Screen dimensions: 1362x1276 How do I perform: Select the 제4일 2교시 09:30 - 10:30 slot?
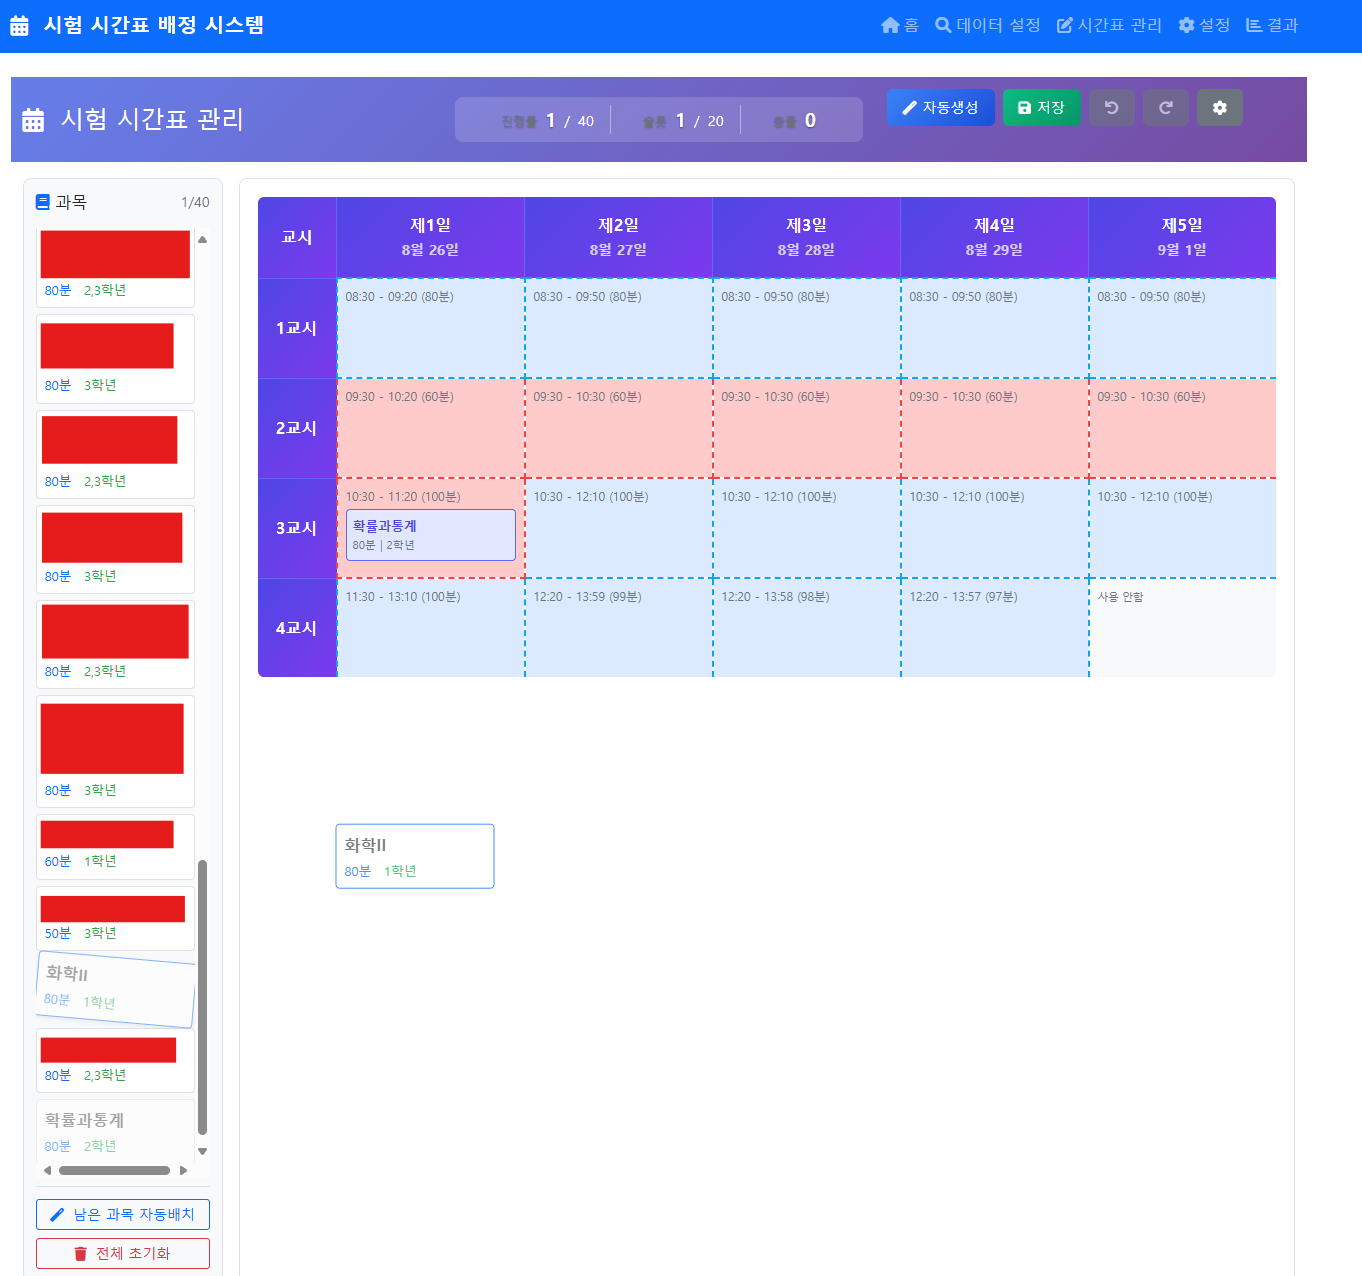point(994,428)
